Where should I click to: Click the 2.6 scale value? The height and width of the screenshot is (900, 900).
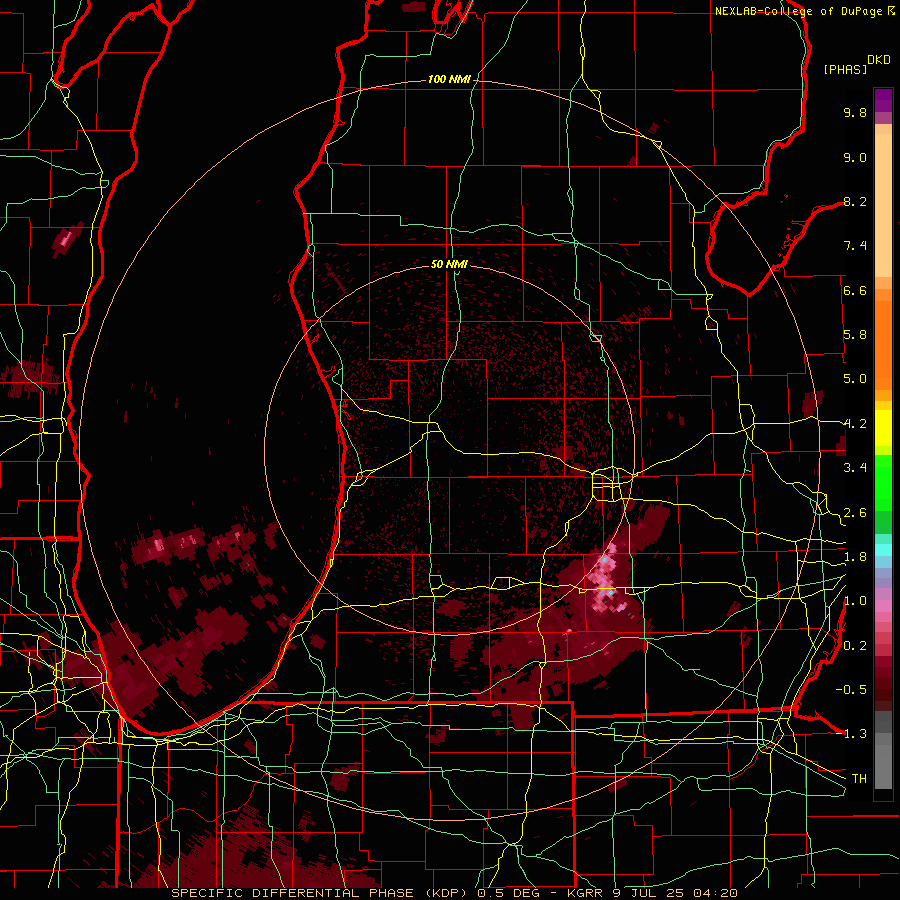click(x=855, y=513)
